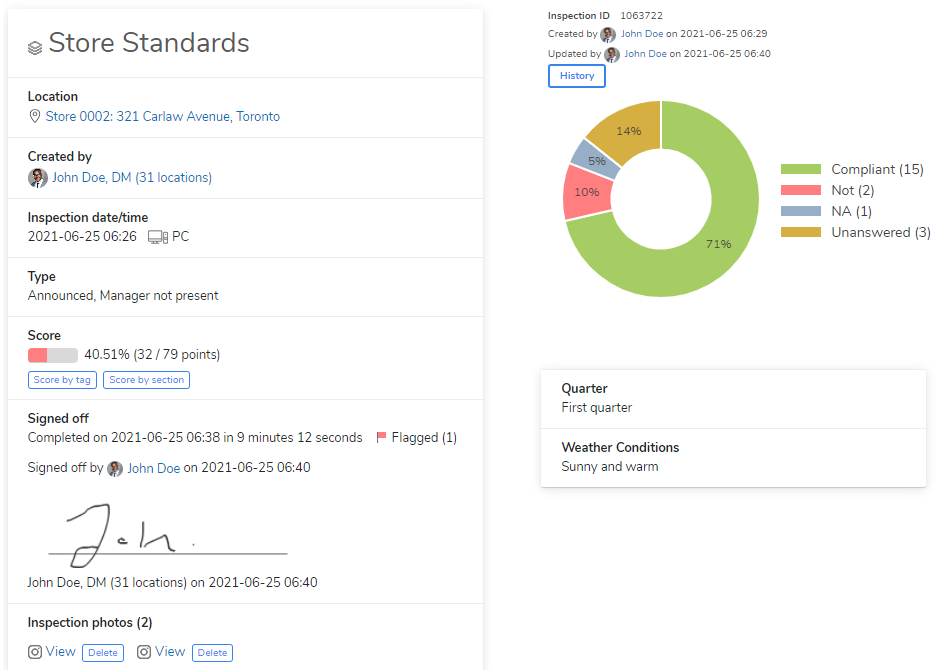Screen dimensions: 948x670
Task: Click the 71% compliant segment of the donut chart
Action: [x=717, y=243]
